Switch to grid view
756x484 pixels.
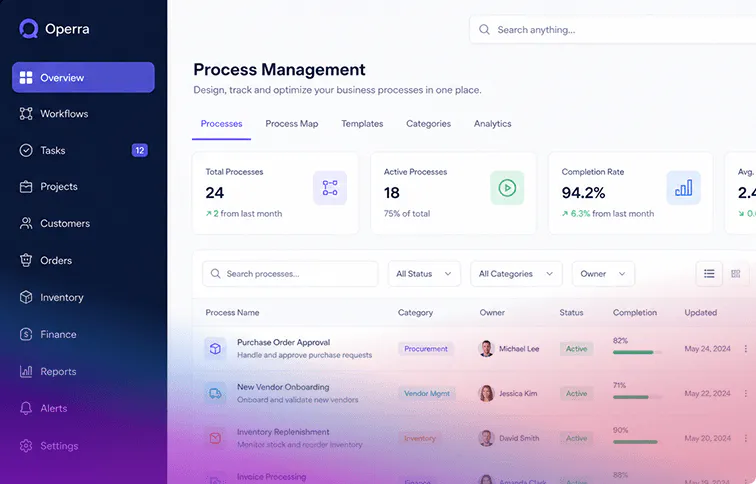pos(735,274)
